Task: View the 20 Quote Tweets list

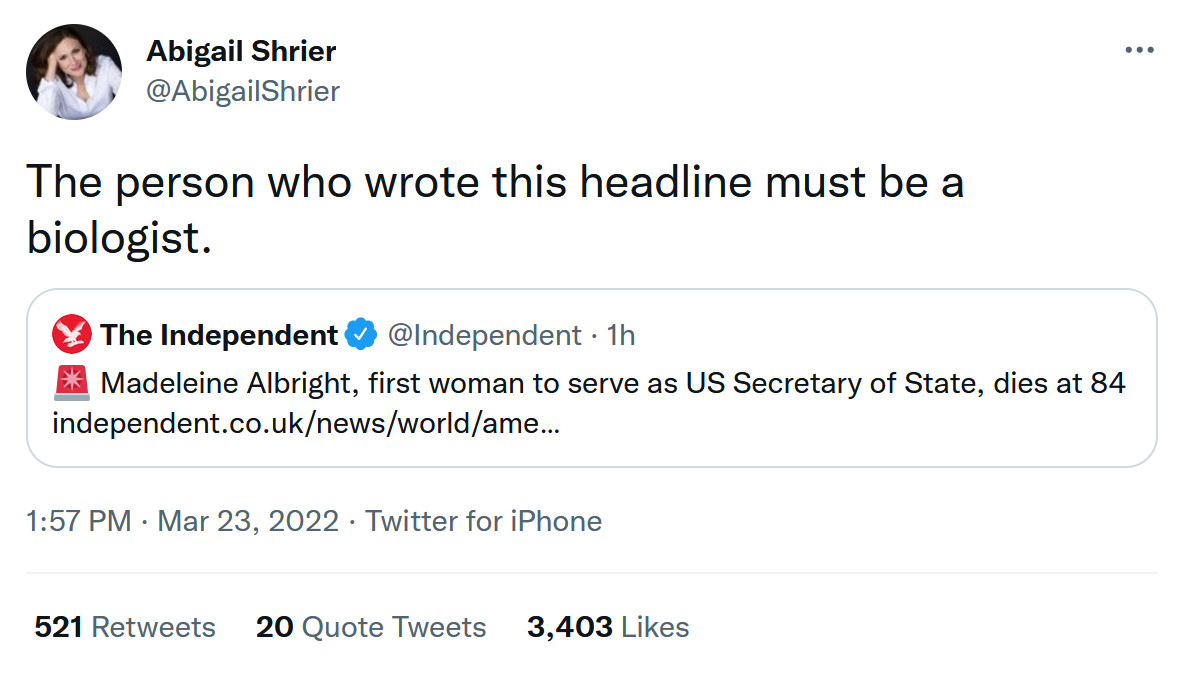Action: [x=371, y=627]
